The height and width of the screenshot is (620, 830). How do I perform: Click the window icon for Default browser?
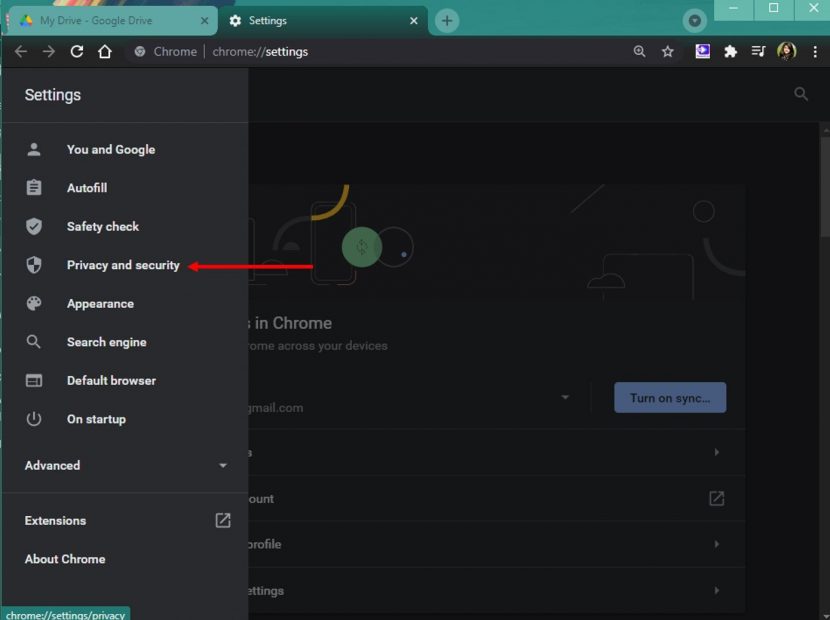pos(34,381)
